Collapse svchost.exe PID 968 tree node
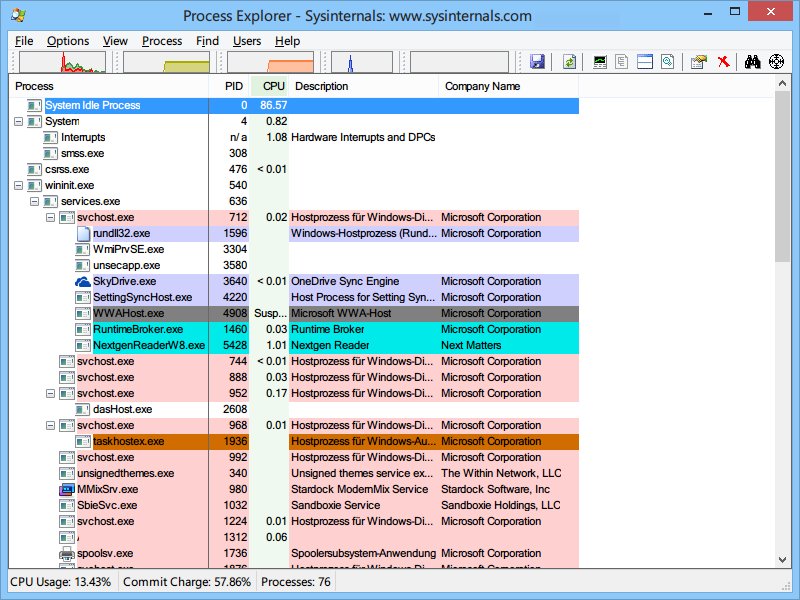800x600 pixels. [x=51, y=426]
